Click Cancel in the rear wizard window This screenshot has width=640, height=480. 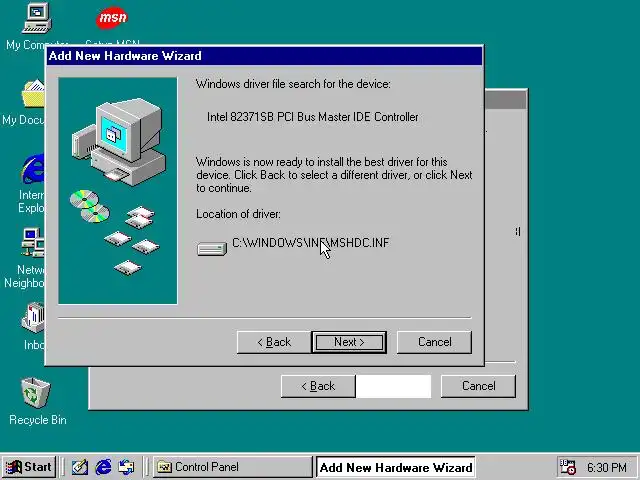coord(478,386)
